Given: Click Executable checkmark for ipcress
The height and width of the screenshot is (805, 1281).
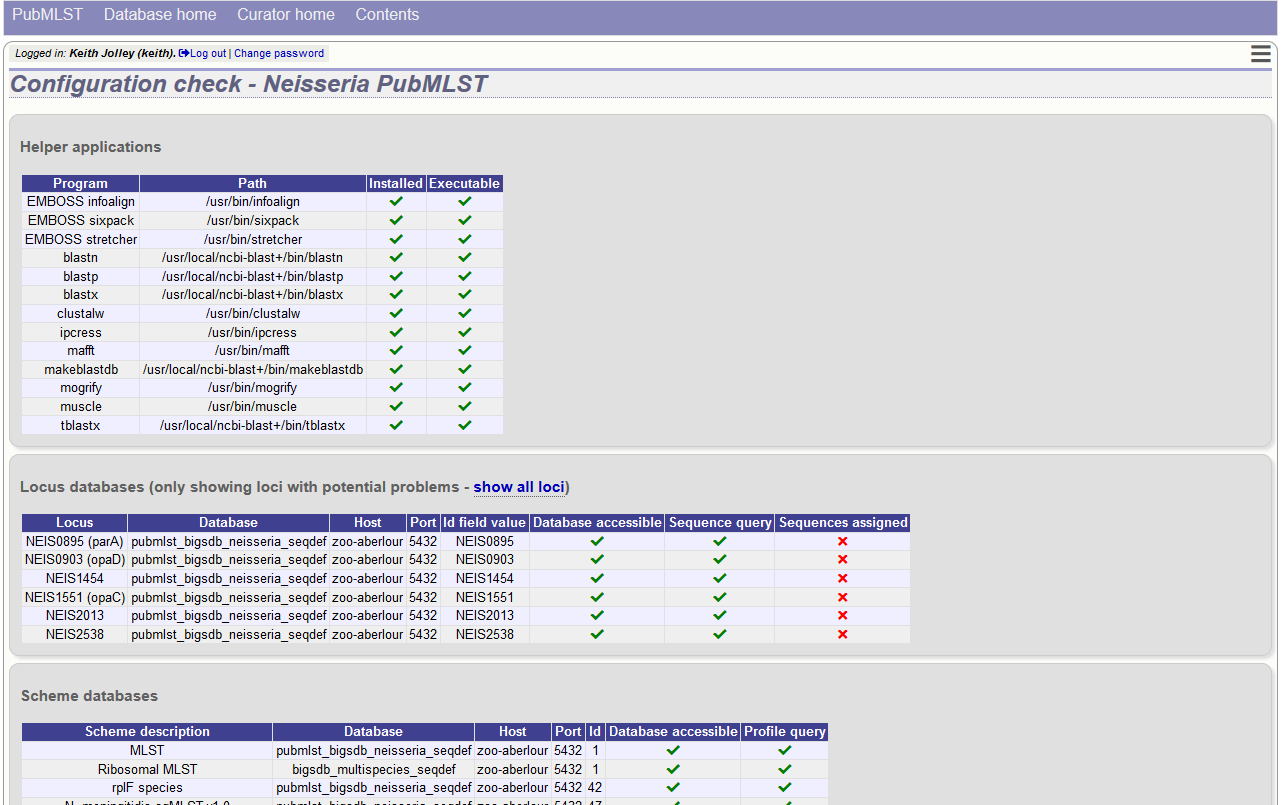Looking at the screenshot, I should (465, 332).
